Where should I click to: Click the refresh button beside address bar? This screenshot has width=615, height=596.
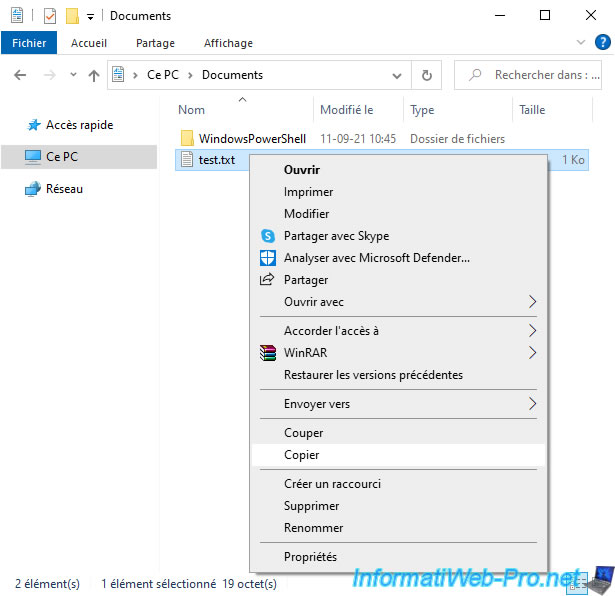point(427,75)
